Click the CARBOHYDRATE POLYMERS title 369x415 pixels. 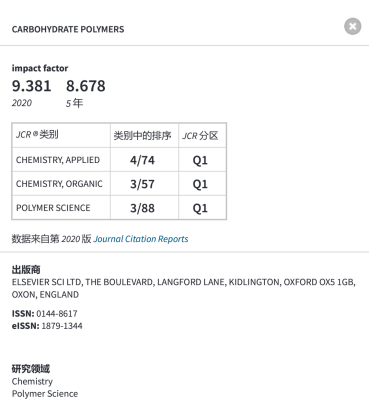click(68, 29)
